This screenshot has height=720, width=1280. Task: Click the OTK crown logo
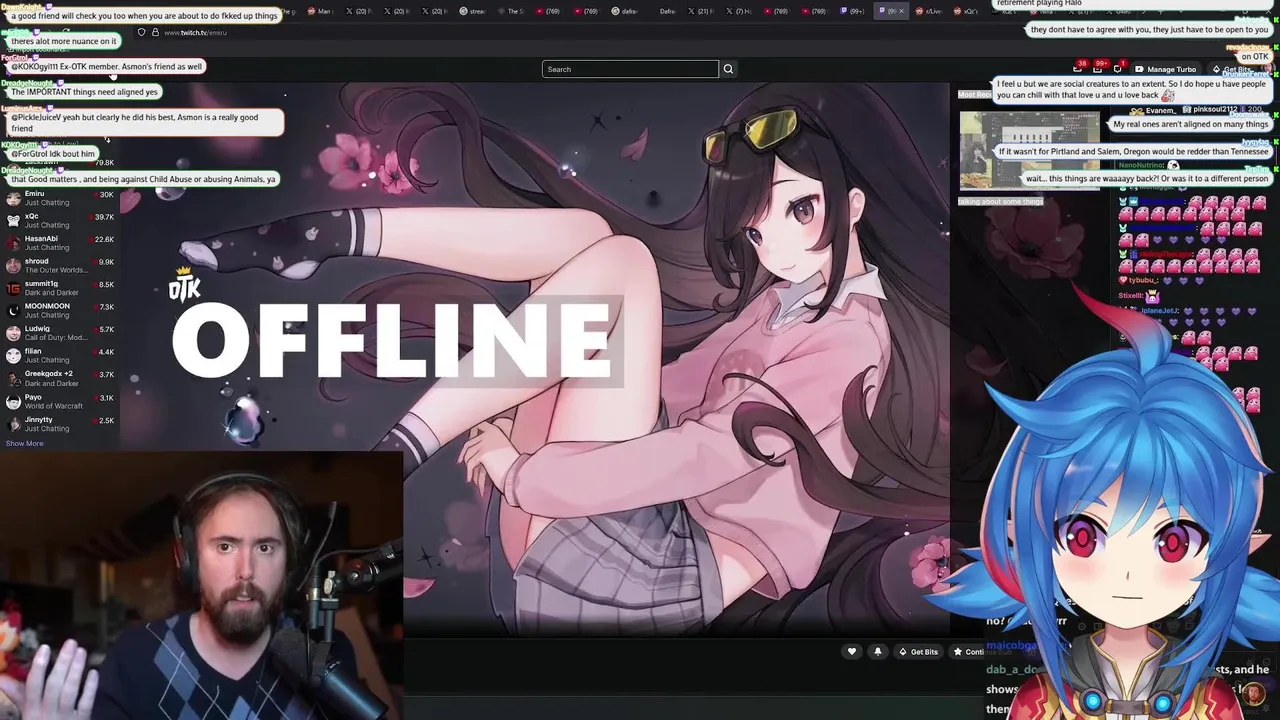click(184, 284)
